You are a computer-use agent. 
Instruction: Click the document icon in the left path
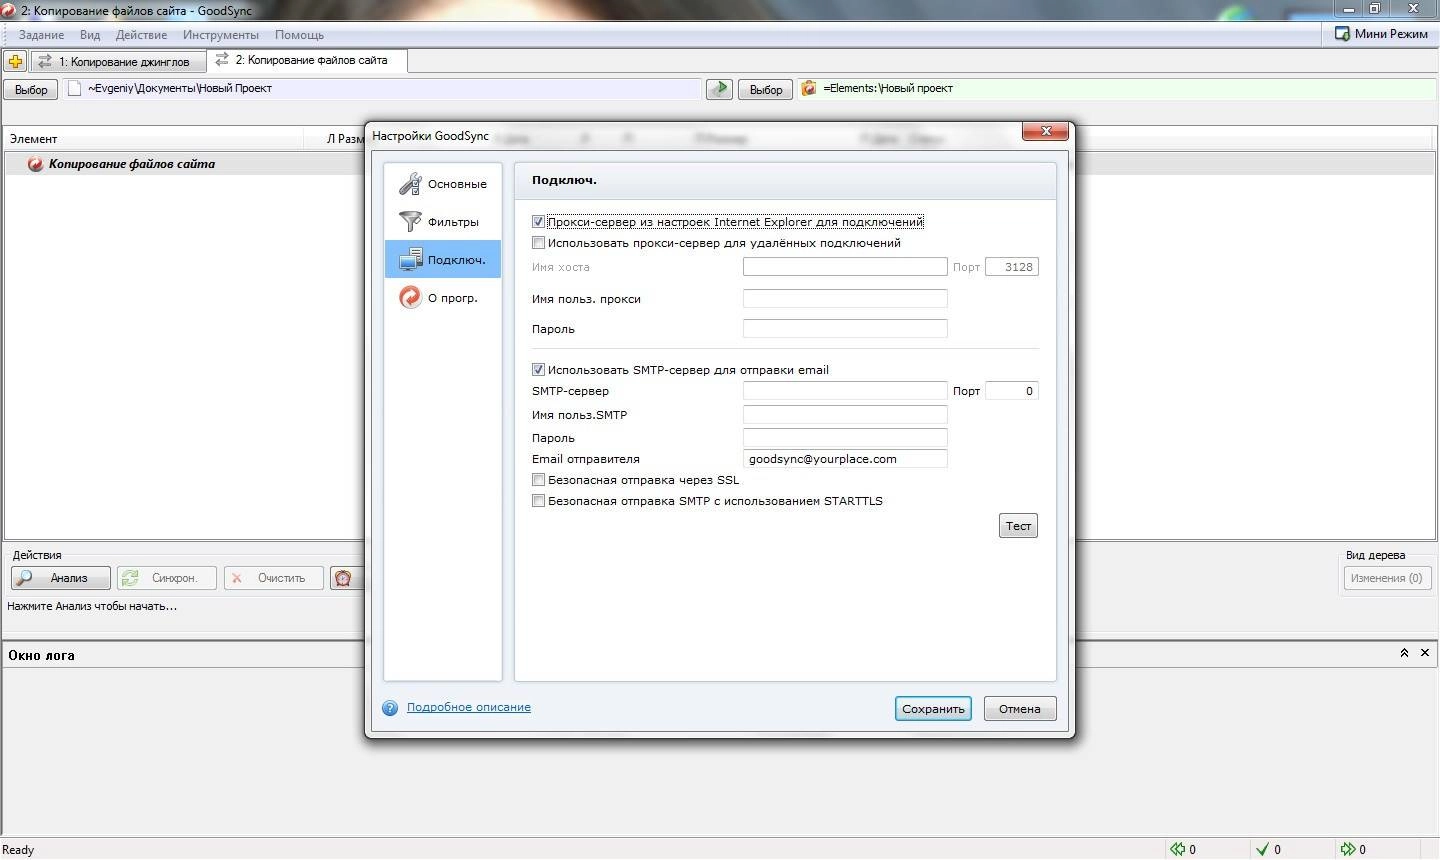74,88
